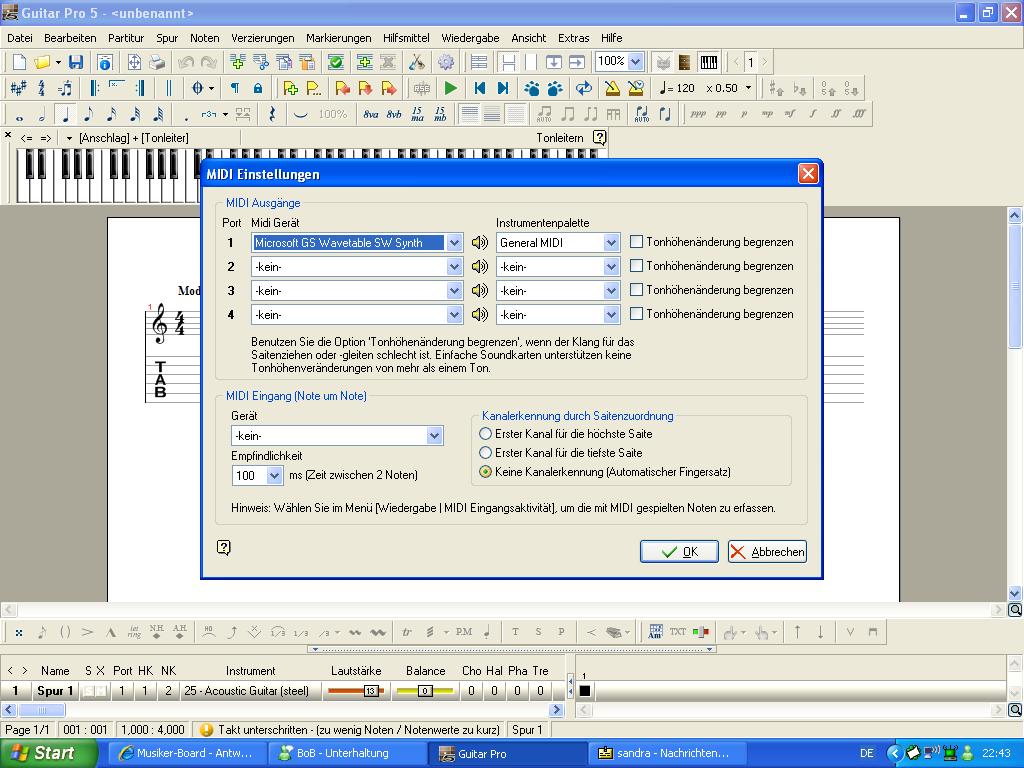The image size is (1024, 768).
Task: Click the tools (guitar and scissors) icon
Action: click(416, 62)
